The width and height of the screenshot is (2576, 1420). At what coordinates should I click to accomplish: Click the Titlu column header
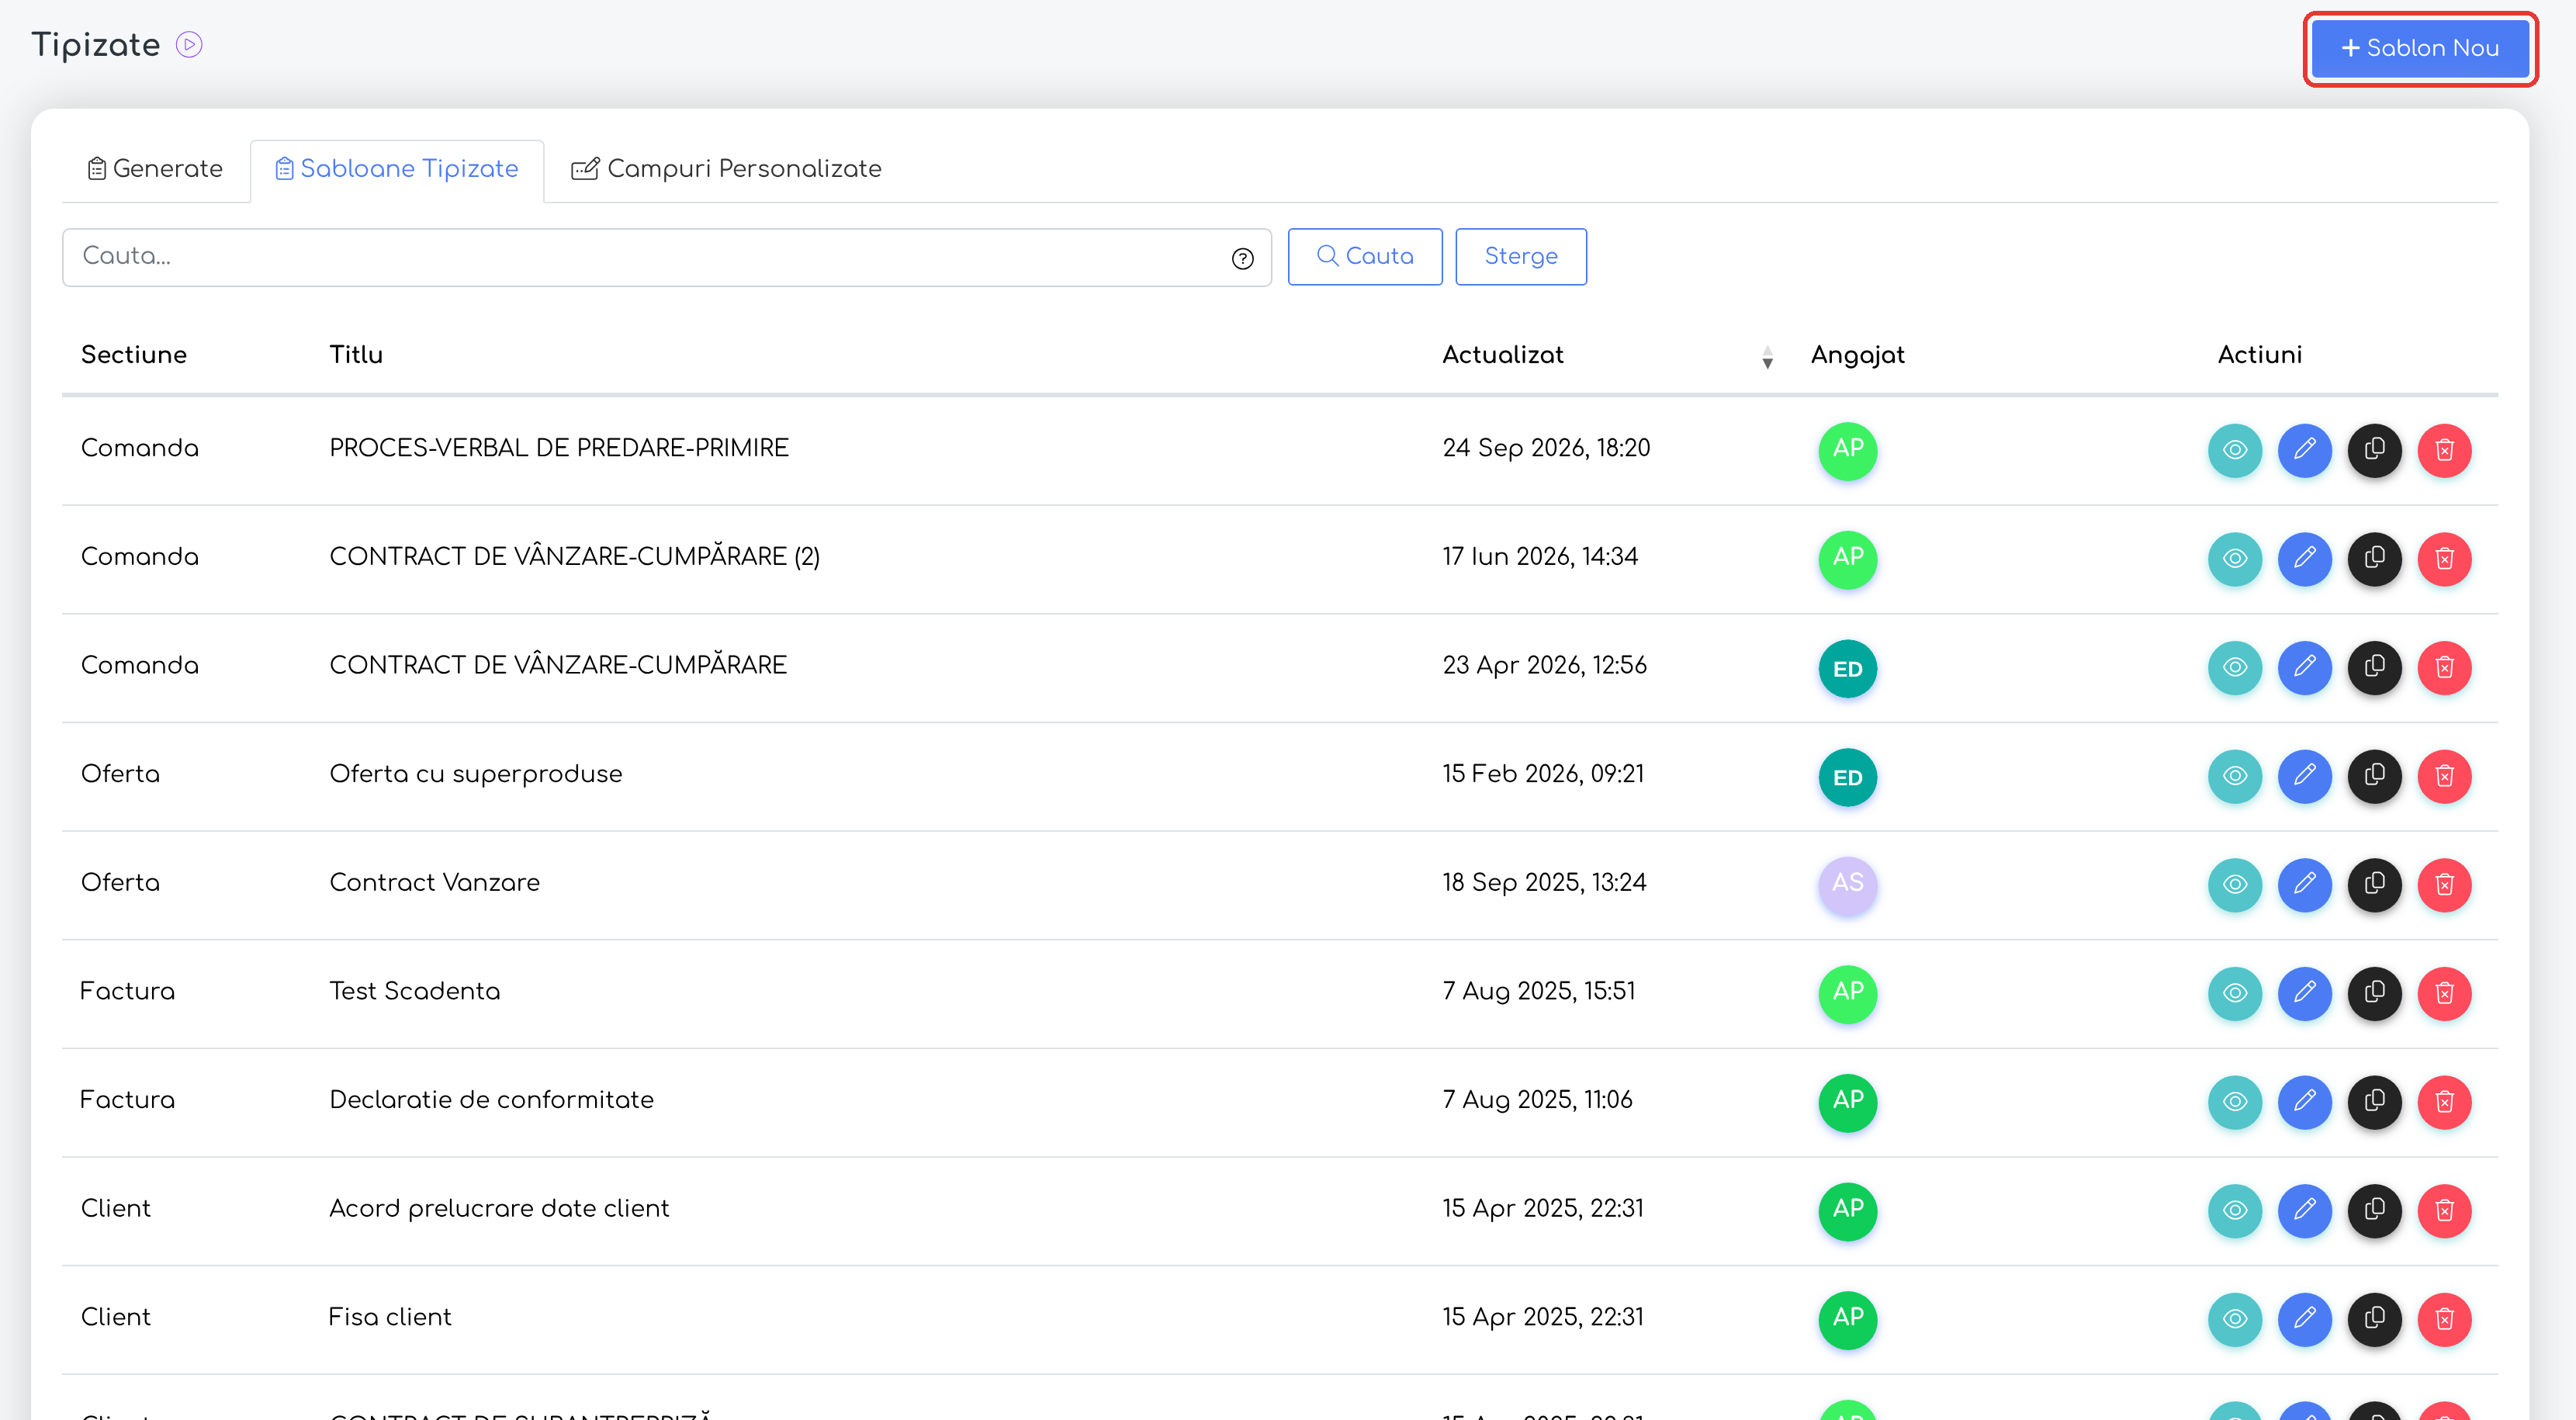pyautogui.click(x=356, y=355)
